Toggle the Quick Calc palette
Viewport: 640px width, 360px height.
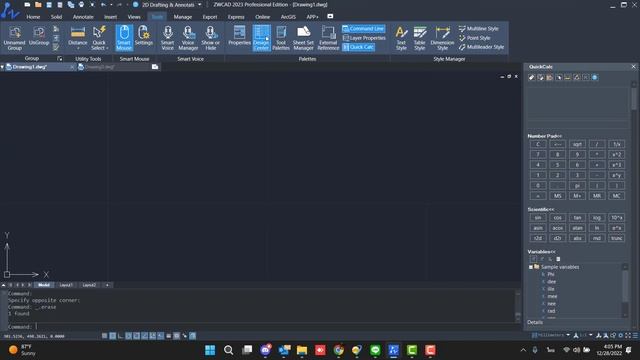358,47
